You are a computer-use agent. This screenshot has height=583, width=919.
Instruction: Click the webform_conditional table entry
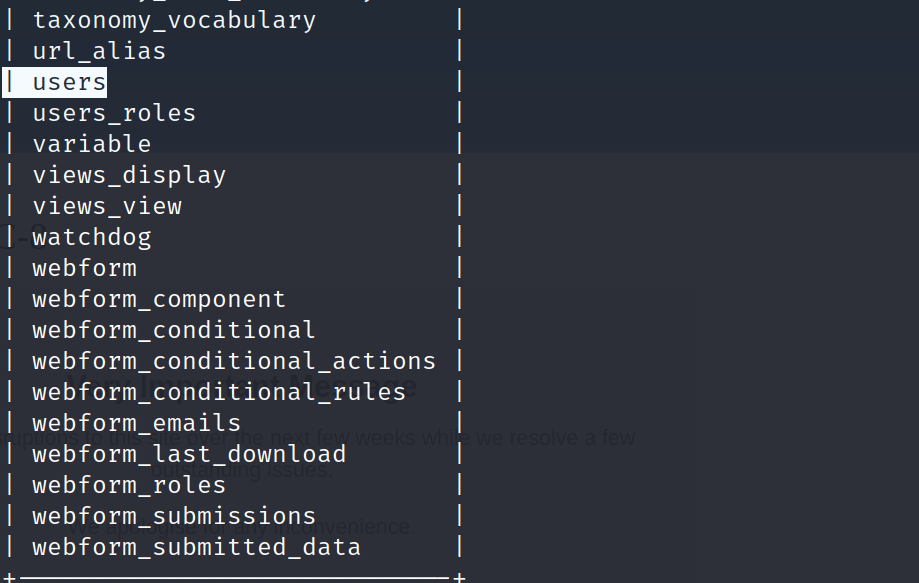[174, 330]
